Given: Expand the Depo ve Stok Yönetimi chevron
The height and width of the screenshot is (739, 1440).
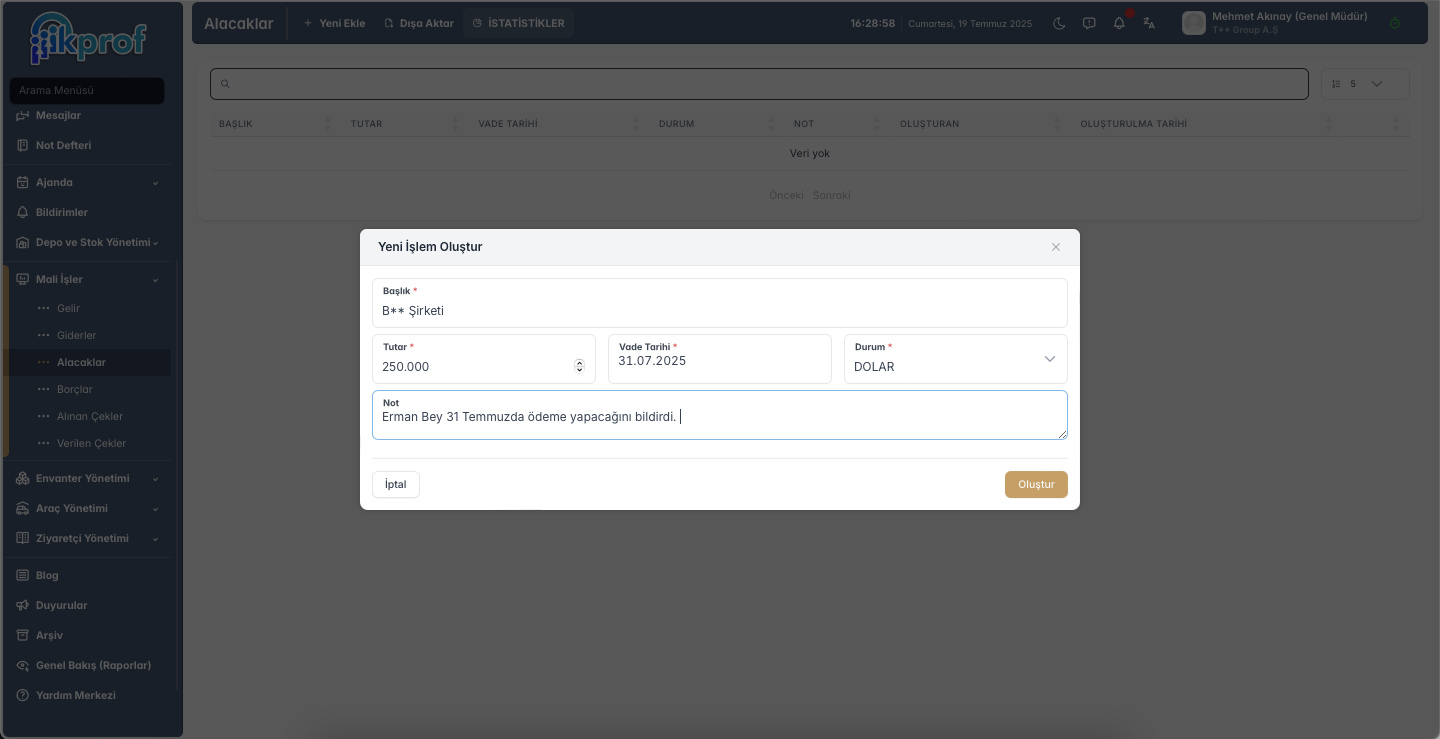Looking at the screenshot, I should [x=155, y=243].
